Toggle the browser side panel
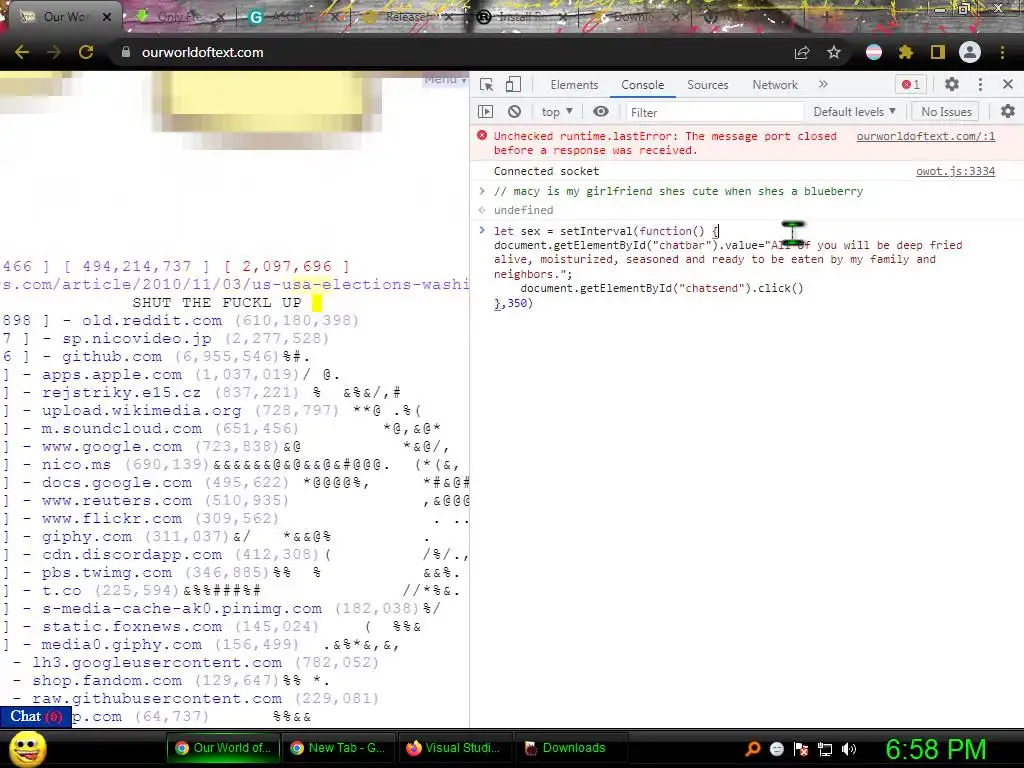The image size is (1024, 768). coord(938,52)
